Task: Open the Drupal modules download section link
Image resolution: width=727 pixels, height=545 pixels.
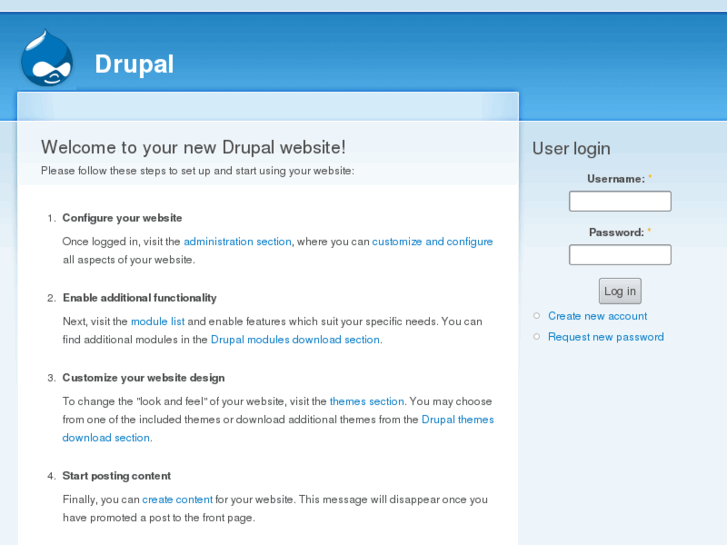Action: (x=295, y=340)
